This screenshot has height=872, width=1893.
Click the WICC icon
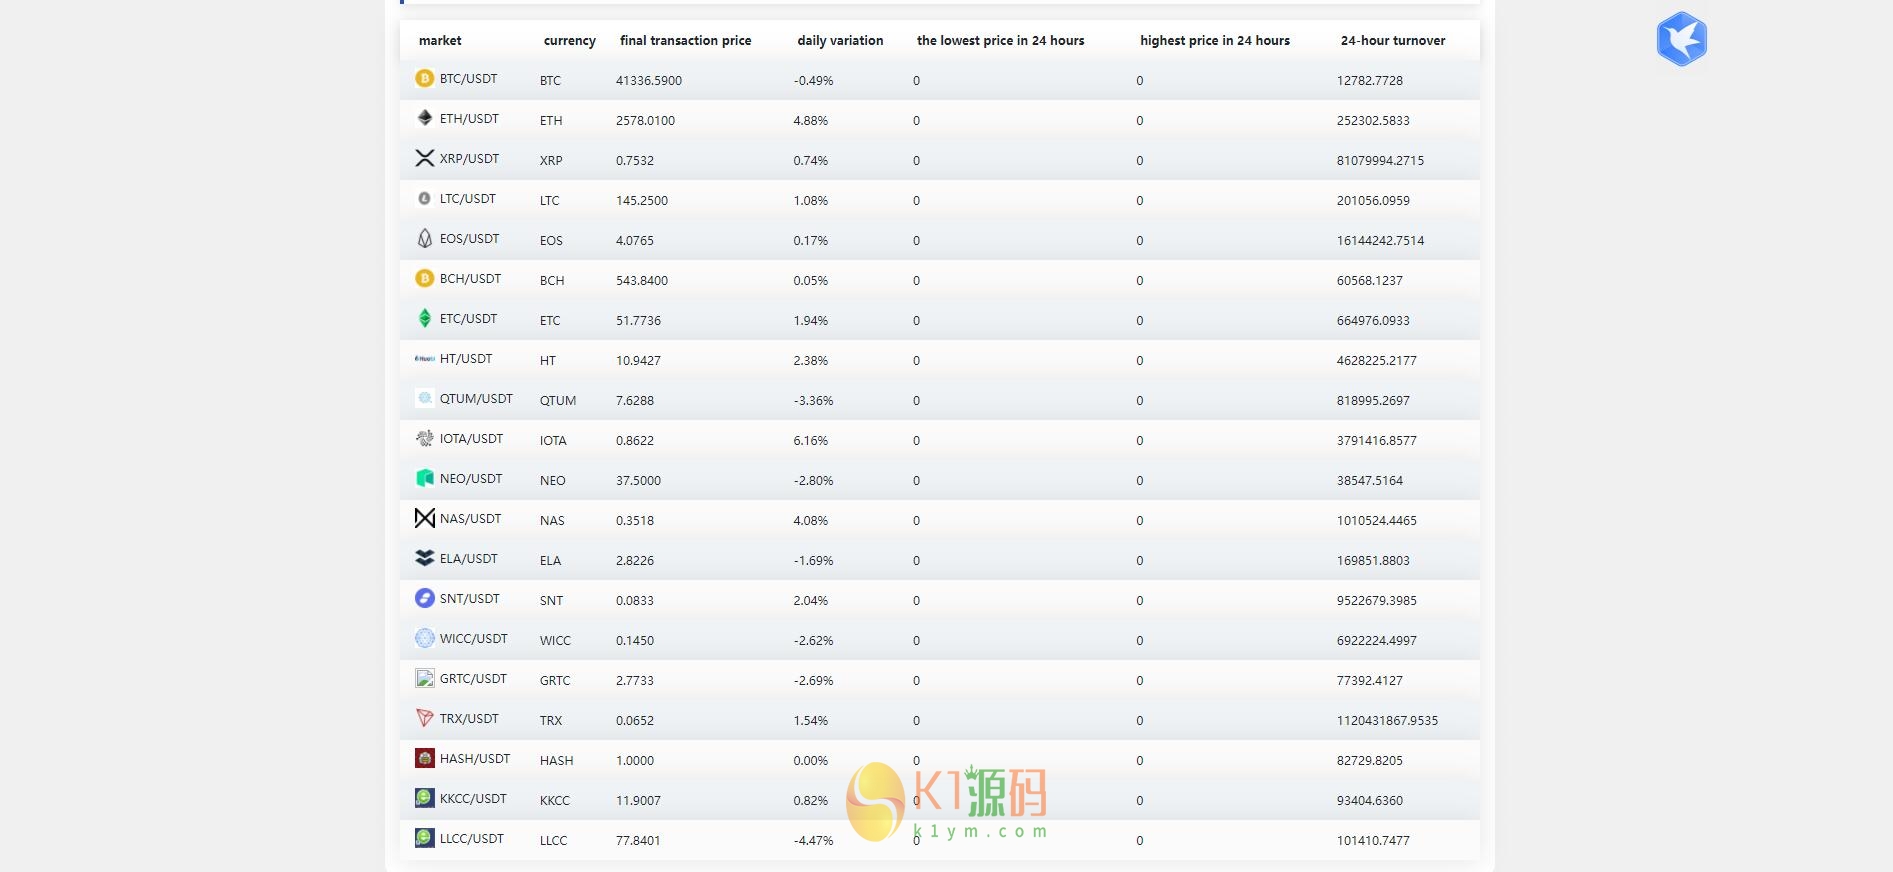424,638
